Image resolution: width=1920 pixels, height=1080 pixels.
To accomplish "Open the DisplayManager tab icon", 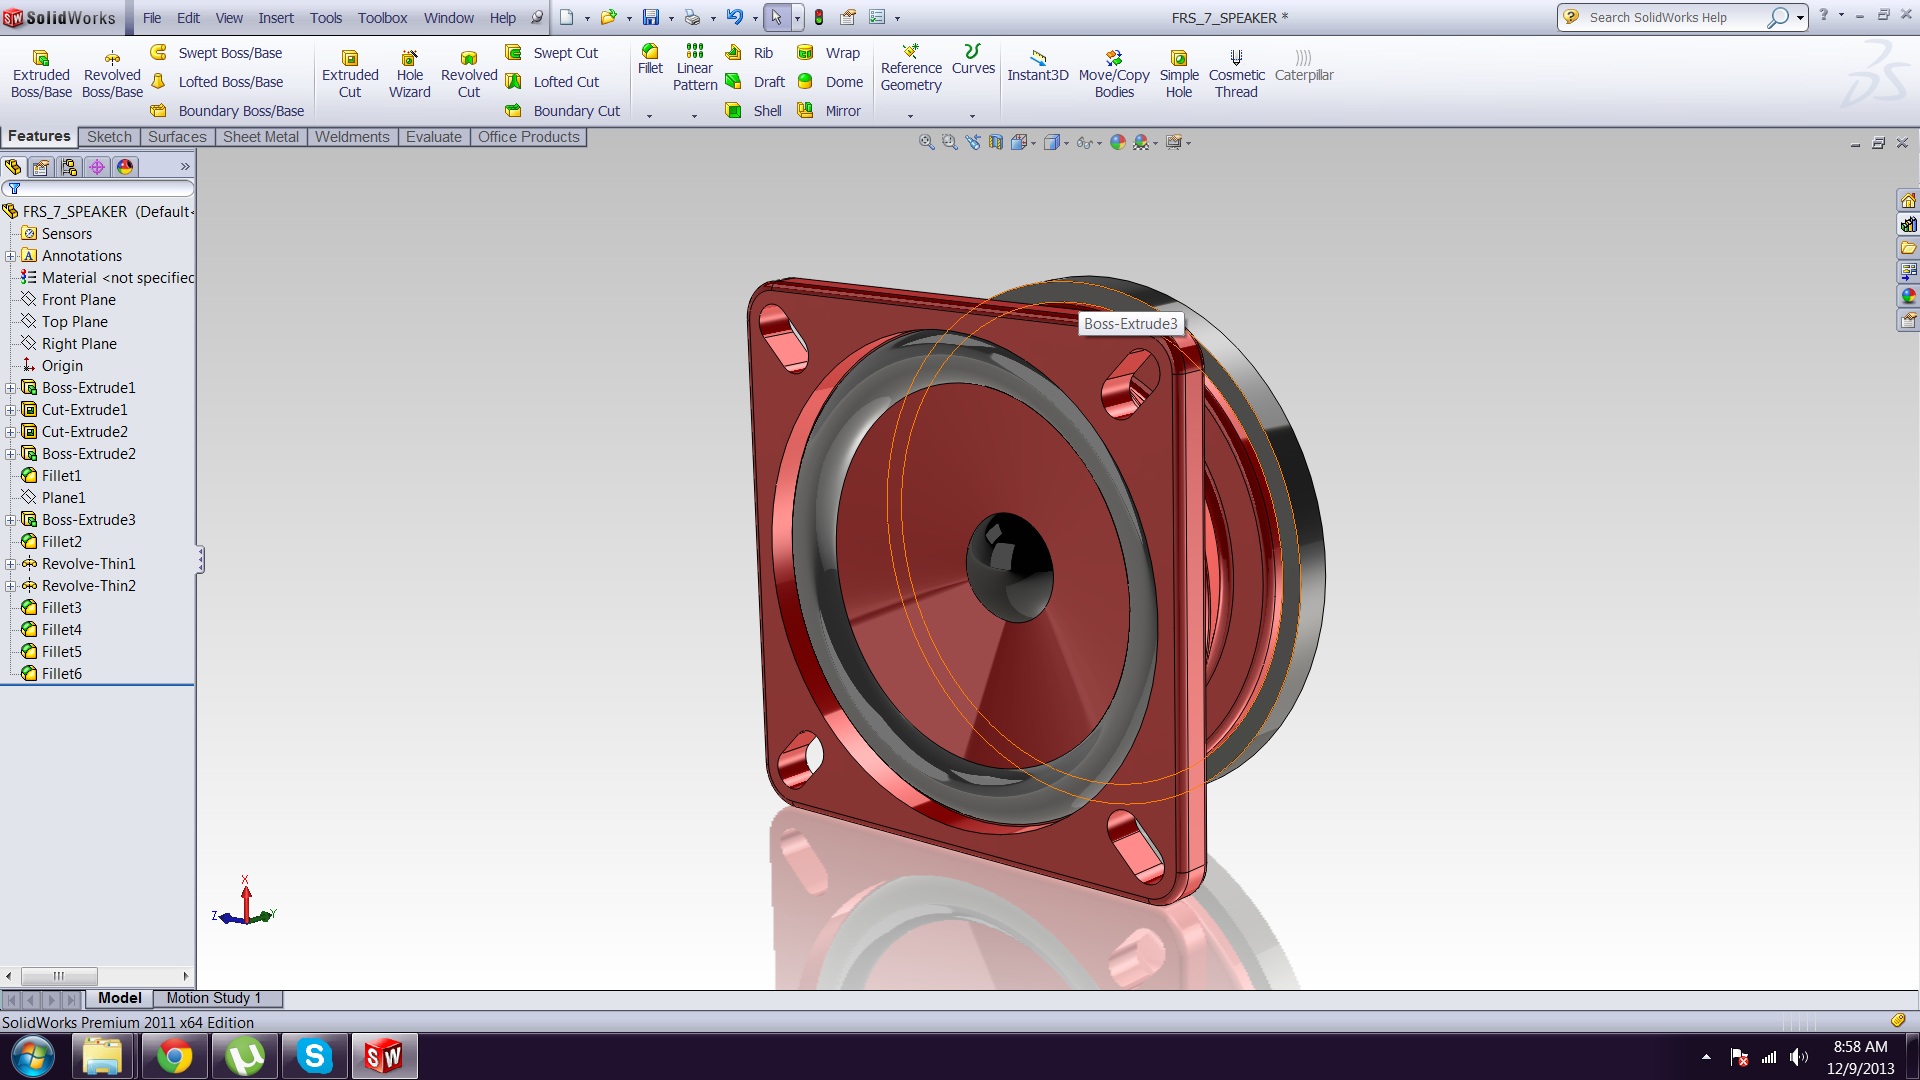I will coord(125,167).
